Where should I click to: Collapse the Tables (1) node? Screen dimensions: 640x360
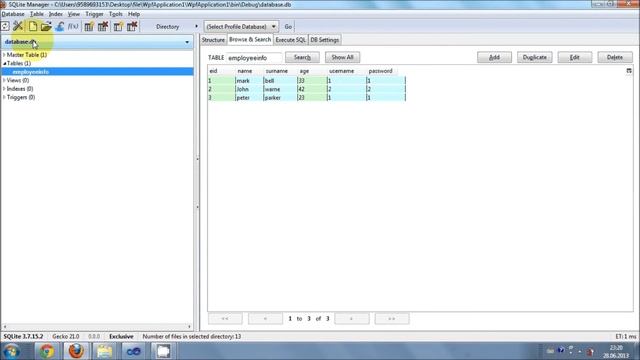(x=4, y=63)
